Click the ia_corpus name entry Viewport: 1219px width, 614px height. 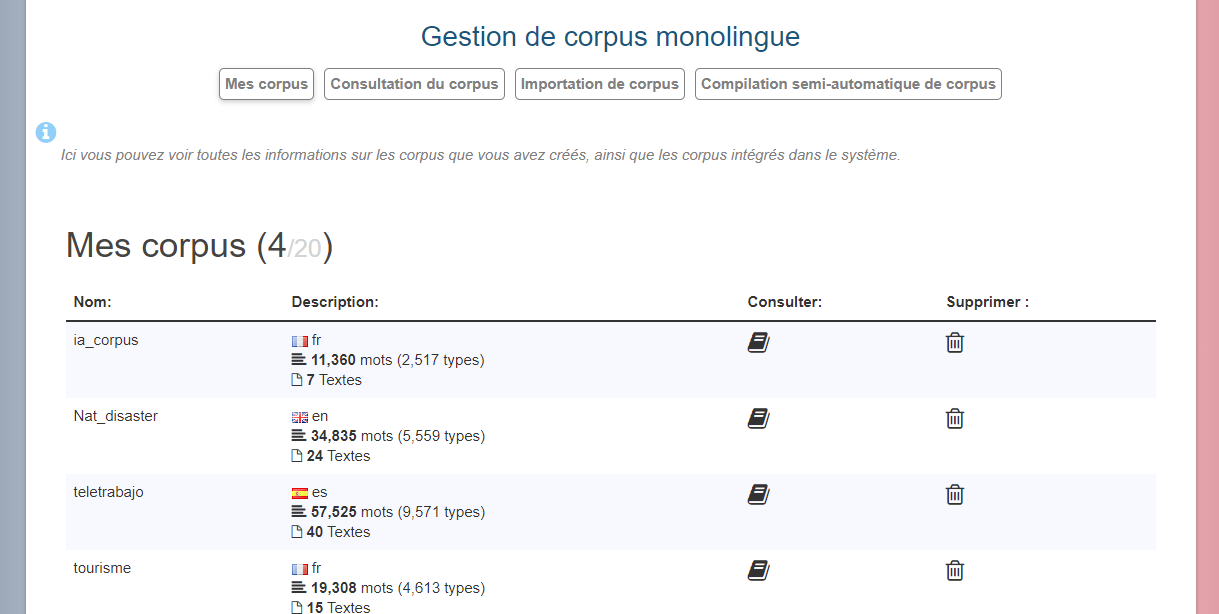pos(106,340)
